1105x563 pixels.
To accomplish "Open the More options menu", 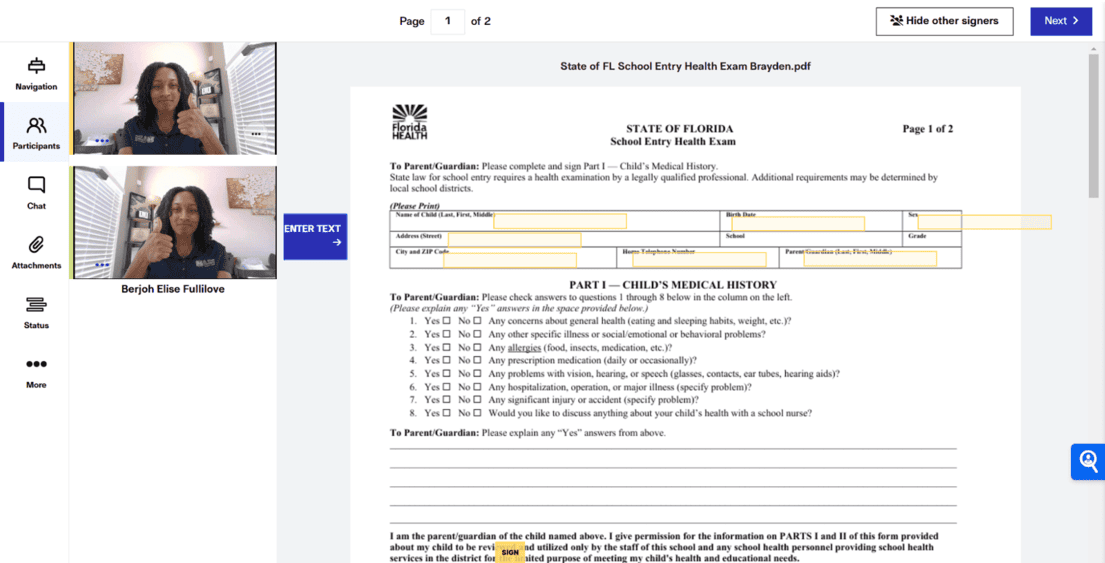I will [36, 372].
